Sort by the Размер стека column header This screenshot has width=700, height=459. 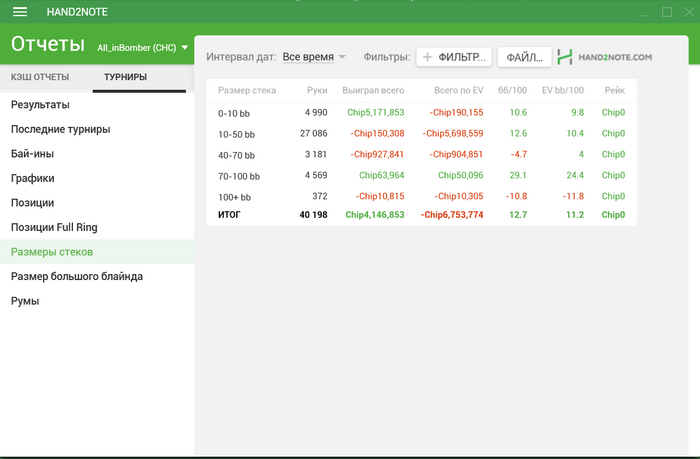pyautogui.click(x=247, y=90)
